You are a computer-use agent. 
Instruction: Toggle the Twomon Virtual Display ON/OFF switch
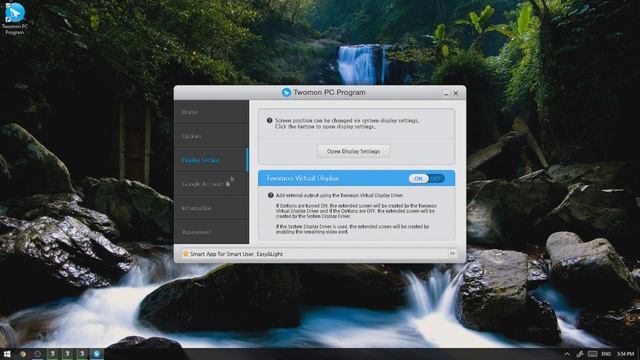click(x=427, y=178)
